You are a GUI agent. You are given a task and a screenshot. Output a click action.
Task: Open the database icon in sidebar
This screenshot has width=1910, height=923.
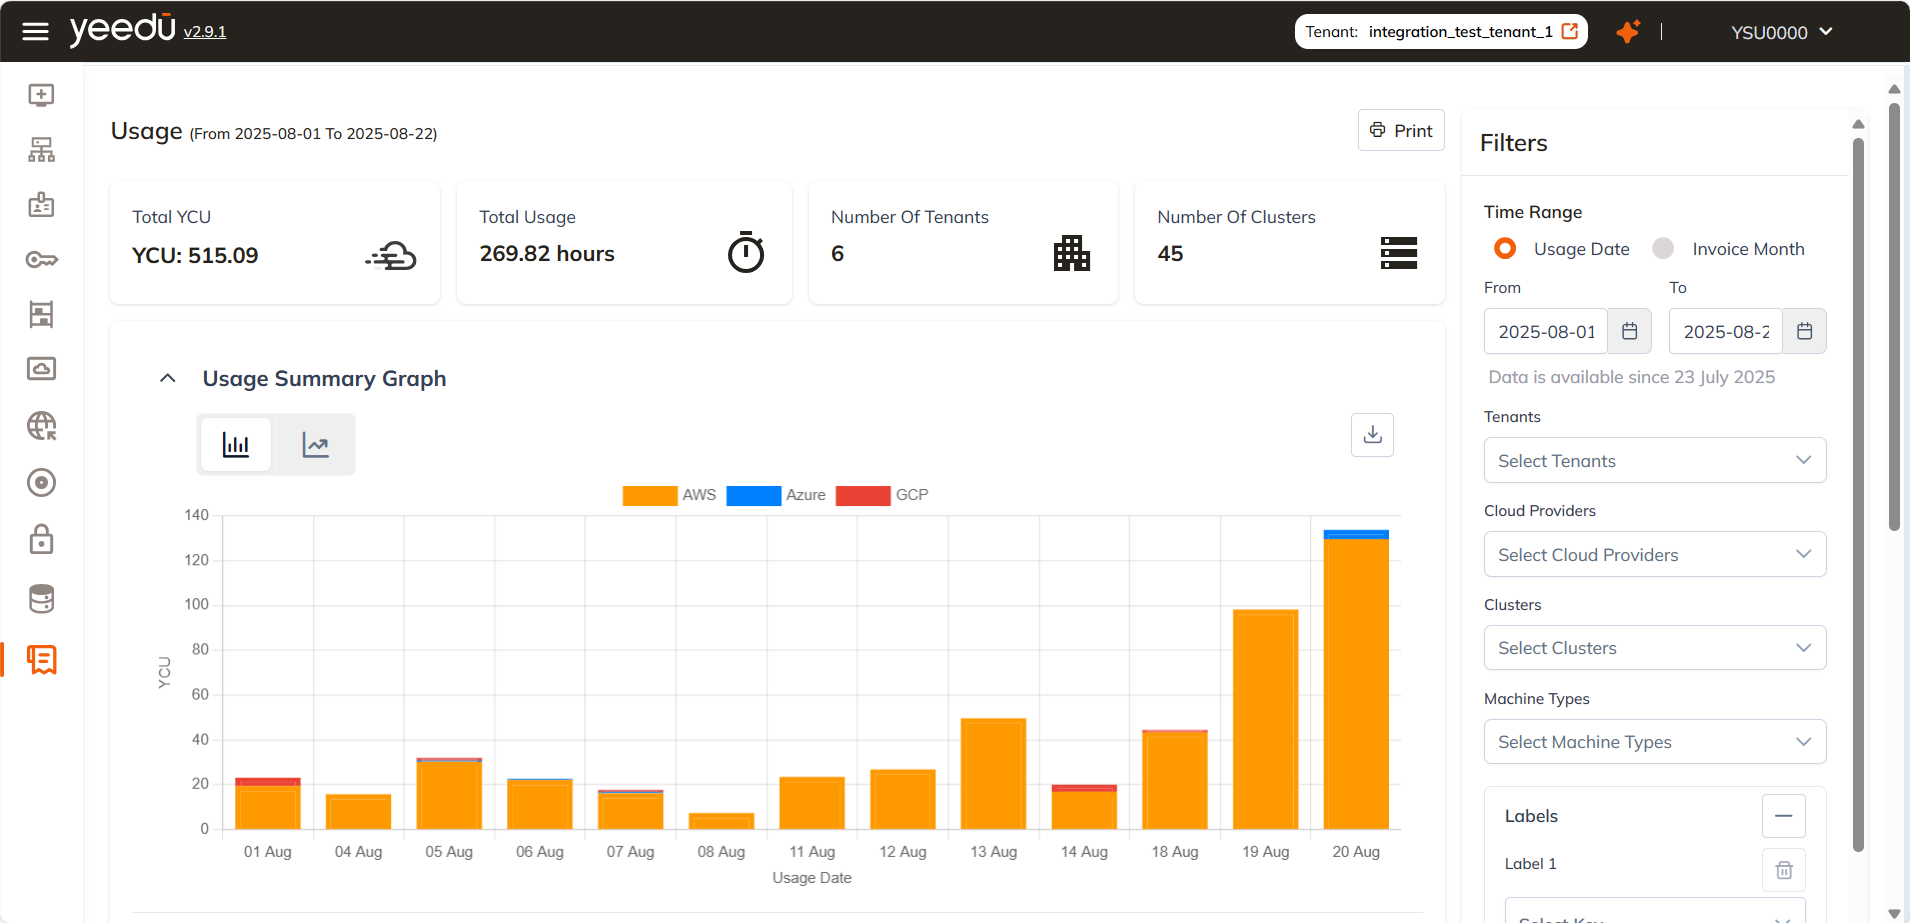[41, 599]
